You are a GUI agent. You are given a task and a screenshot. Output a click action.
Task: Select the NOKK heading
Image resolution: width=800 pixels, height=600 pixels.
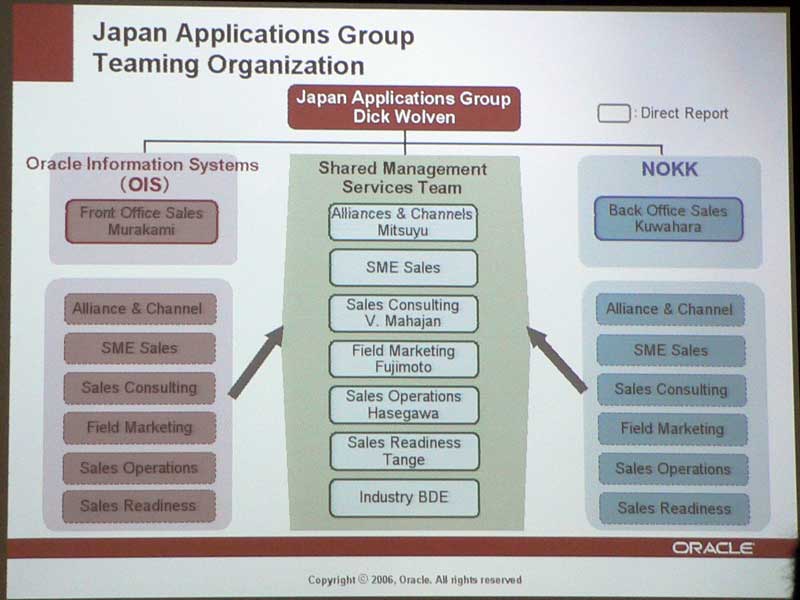669,169
